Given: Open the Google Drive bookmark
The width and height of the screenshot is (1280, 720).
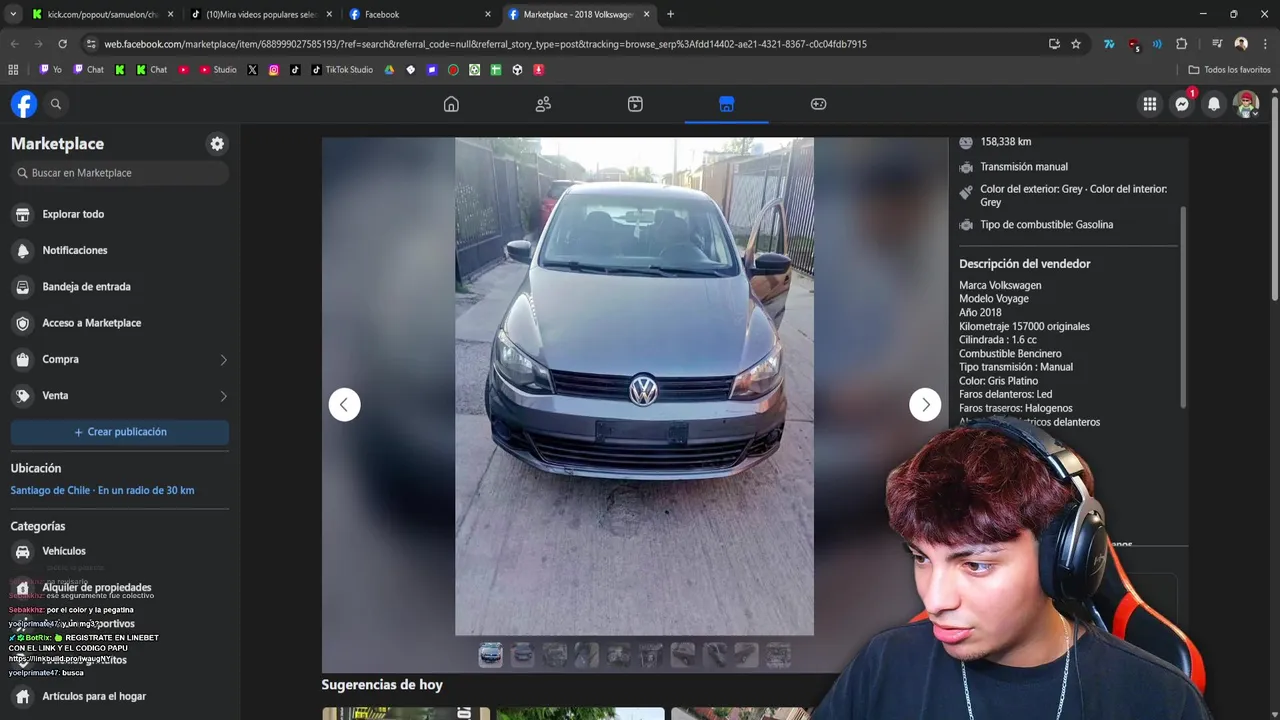Looking at the screenshot, I should [x=389, y=70].
